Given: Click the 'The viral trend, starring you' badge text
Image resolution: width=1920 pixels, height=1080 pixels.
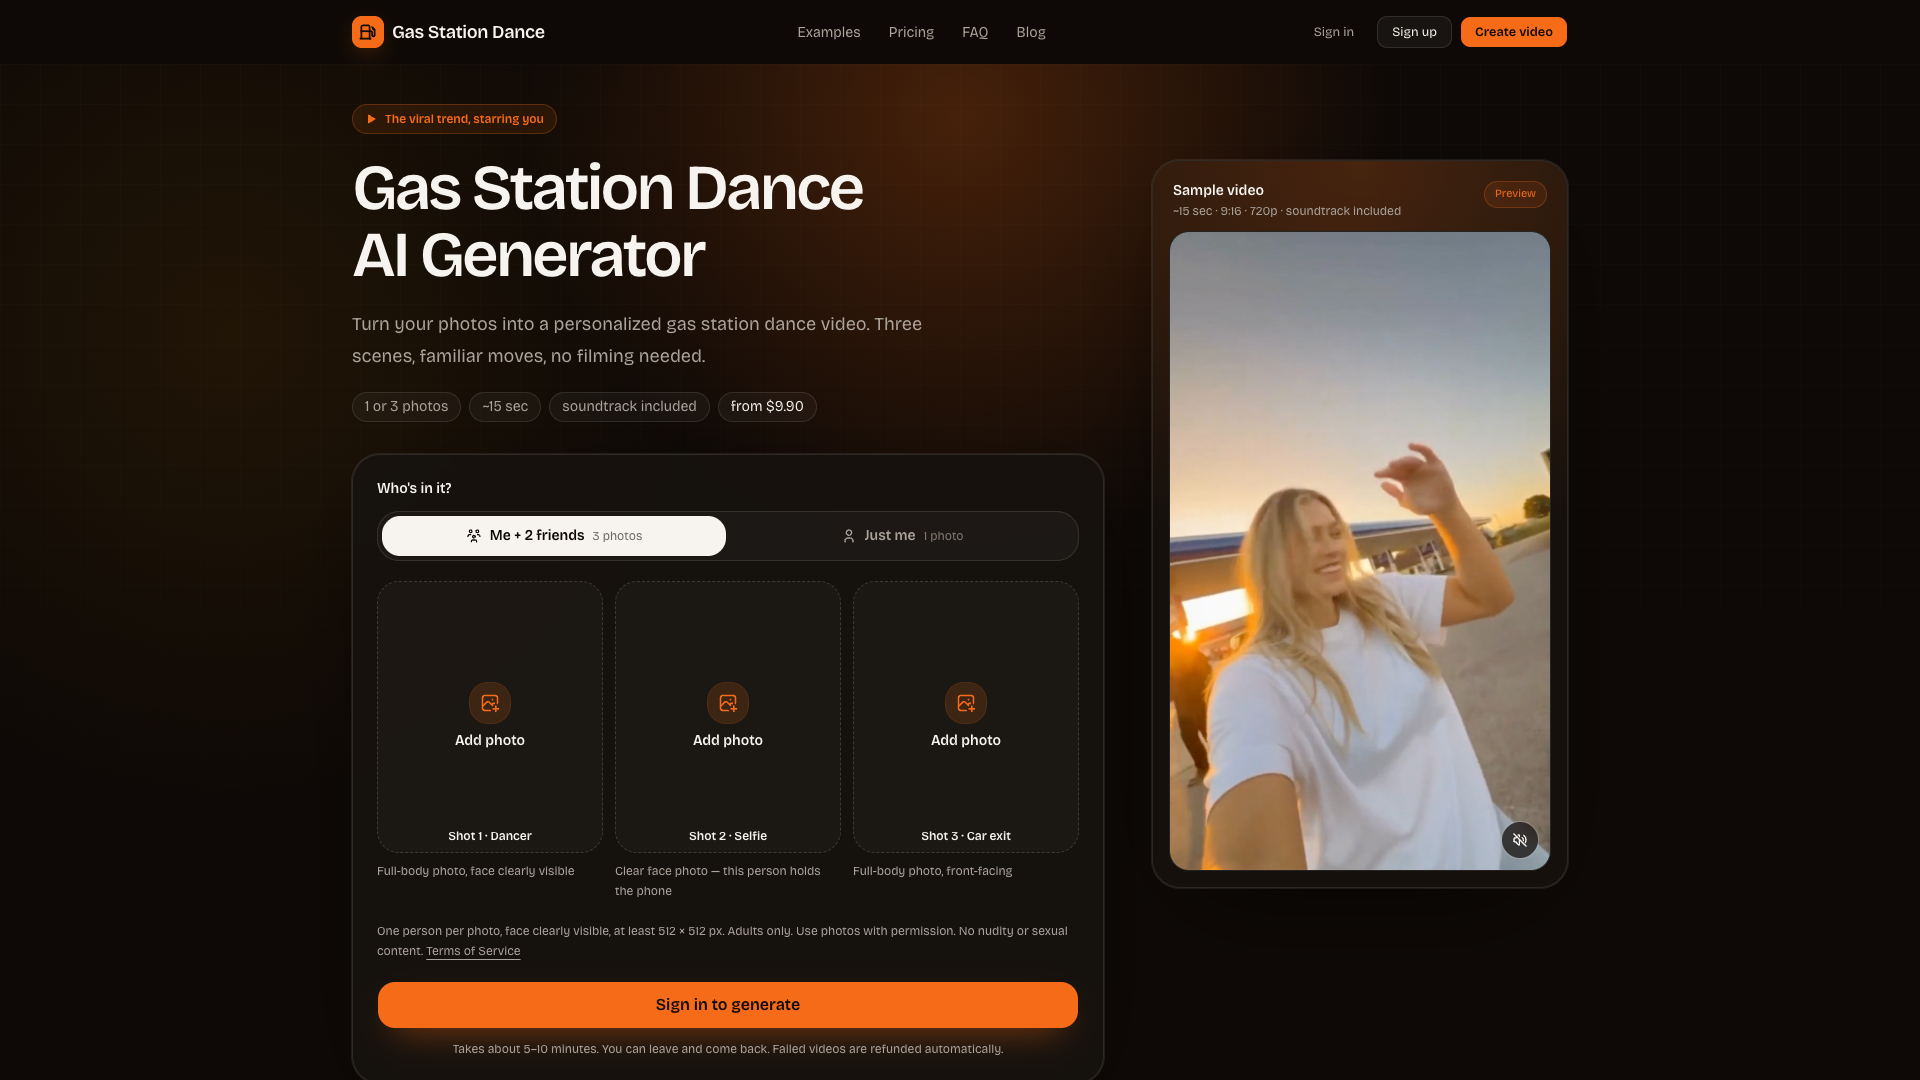Looking at the screenshot, I should [464, 119].
